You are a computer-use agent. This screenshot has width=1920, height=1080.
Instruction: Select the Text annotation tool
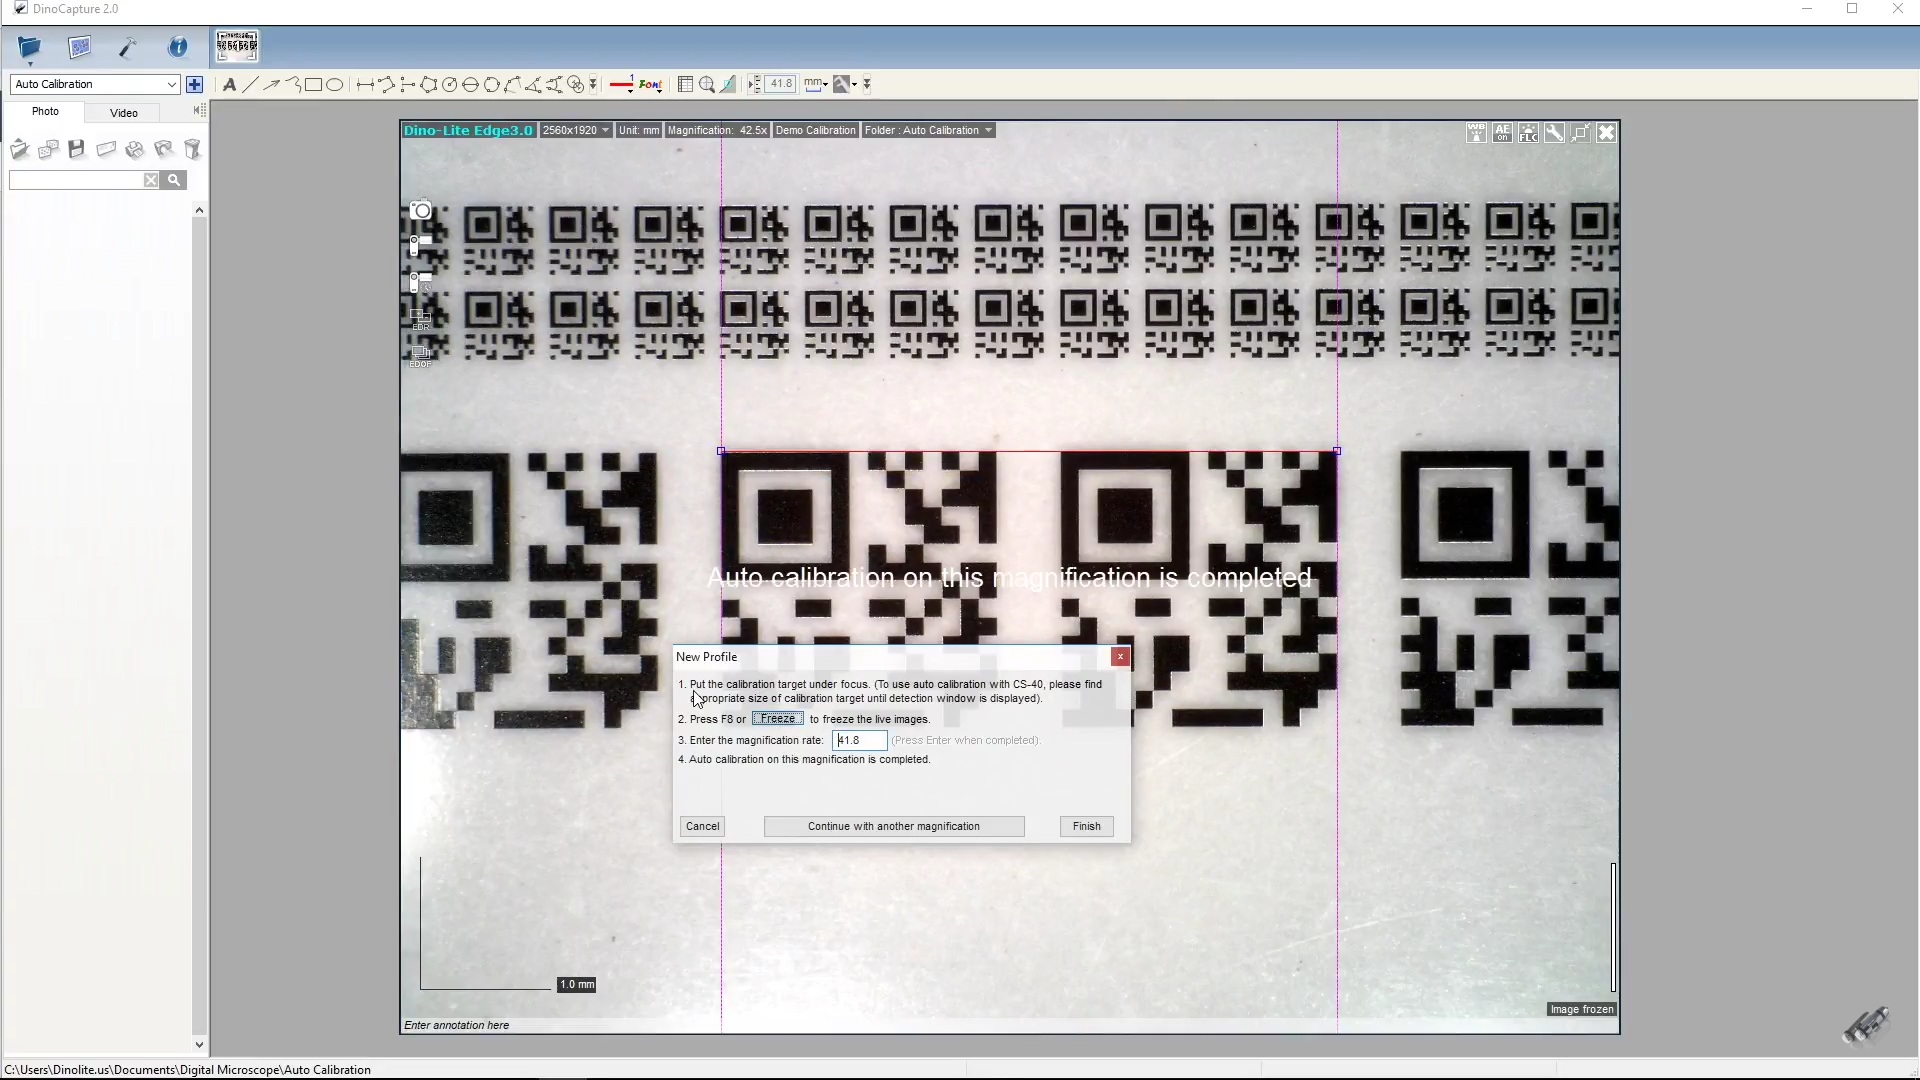point(229,85)
